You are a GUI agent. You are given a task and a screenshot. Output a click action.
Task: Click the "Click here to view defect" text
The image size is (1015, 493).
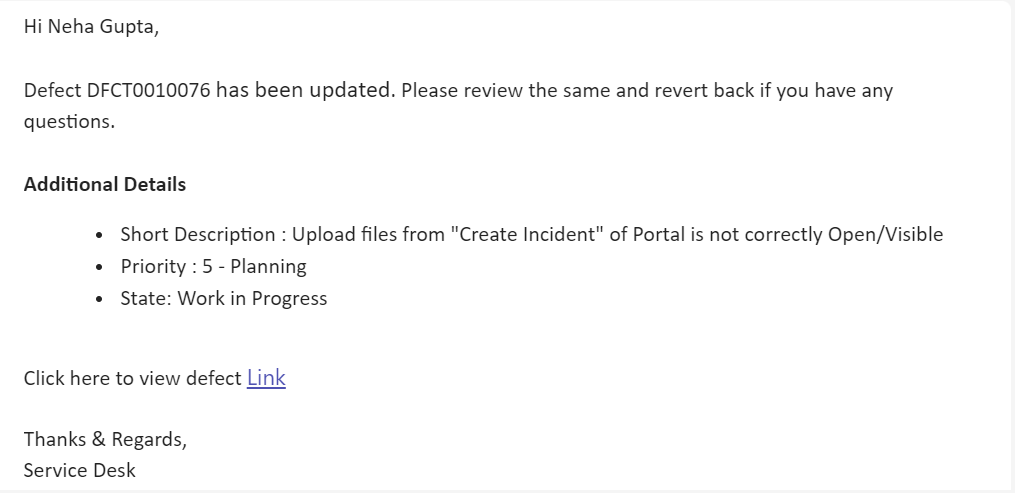(x=132, y=379)
